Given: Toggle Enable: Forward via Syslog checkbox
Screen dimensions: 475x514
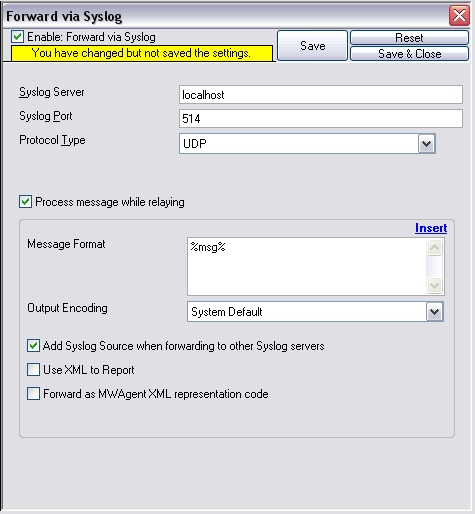Looking at the screenshot, I should [x=17, y=37].
